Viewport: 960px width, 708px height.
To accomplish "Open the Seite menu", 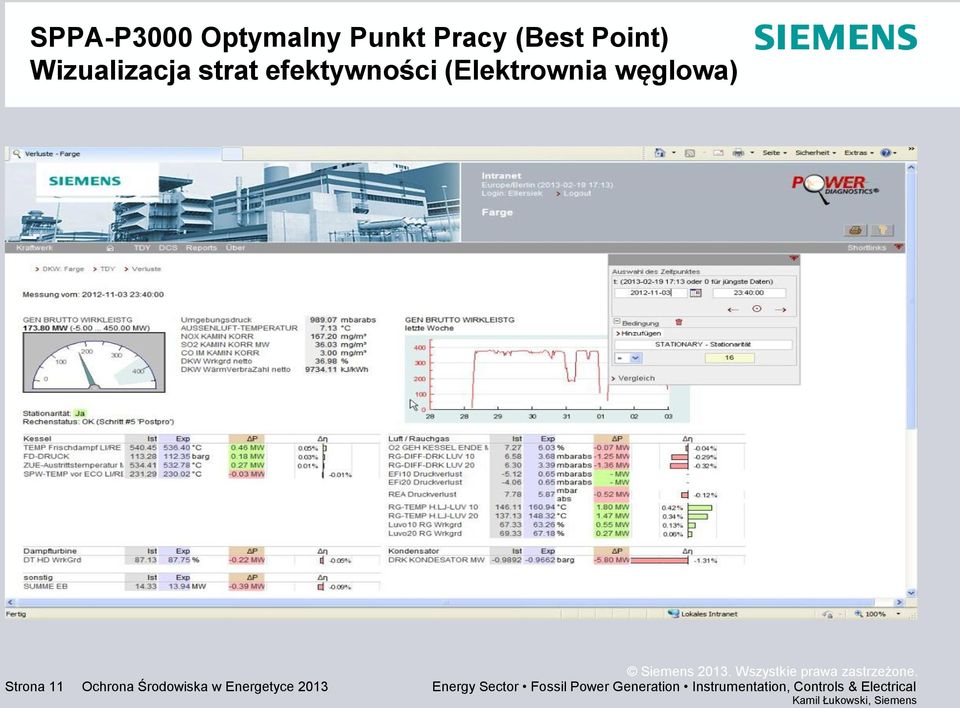I will point(774,153).
